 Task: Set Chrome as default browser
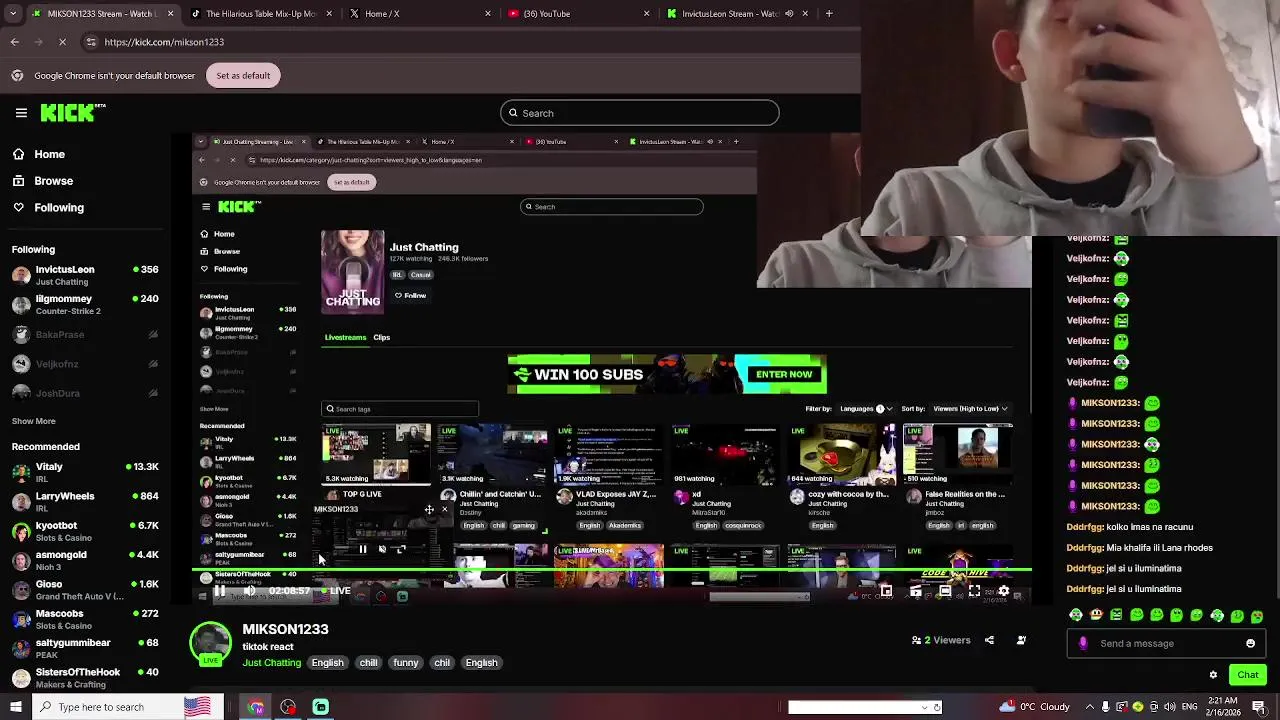pos(243,76)
